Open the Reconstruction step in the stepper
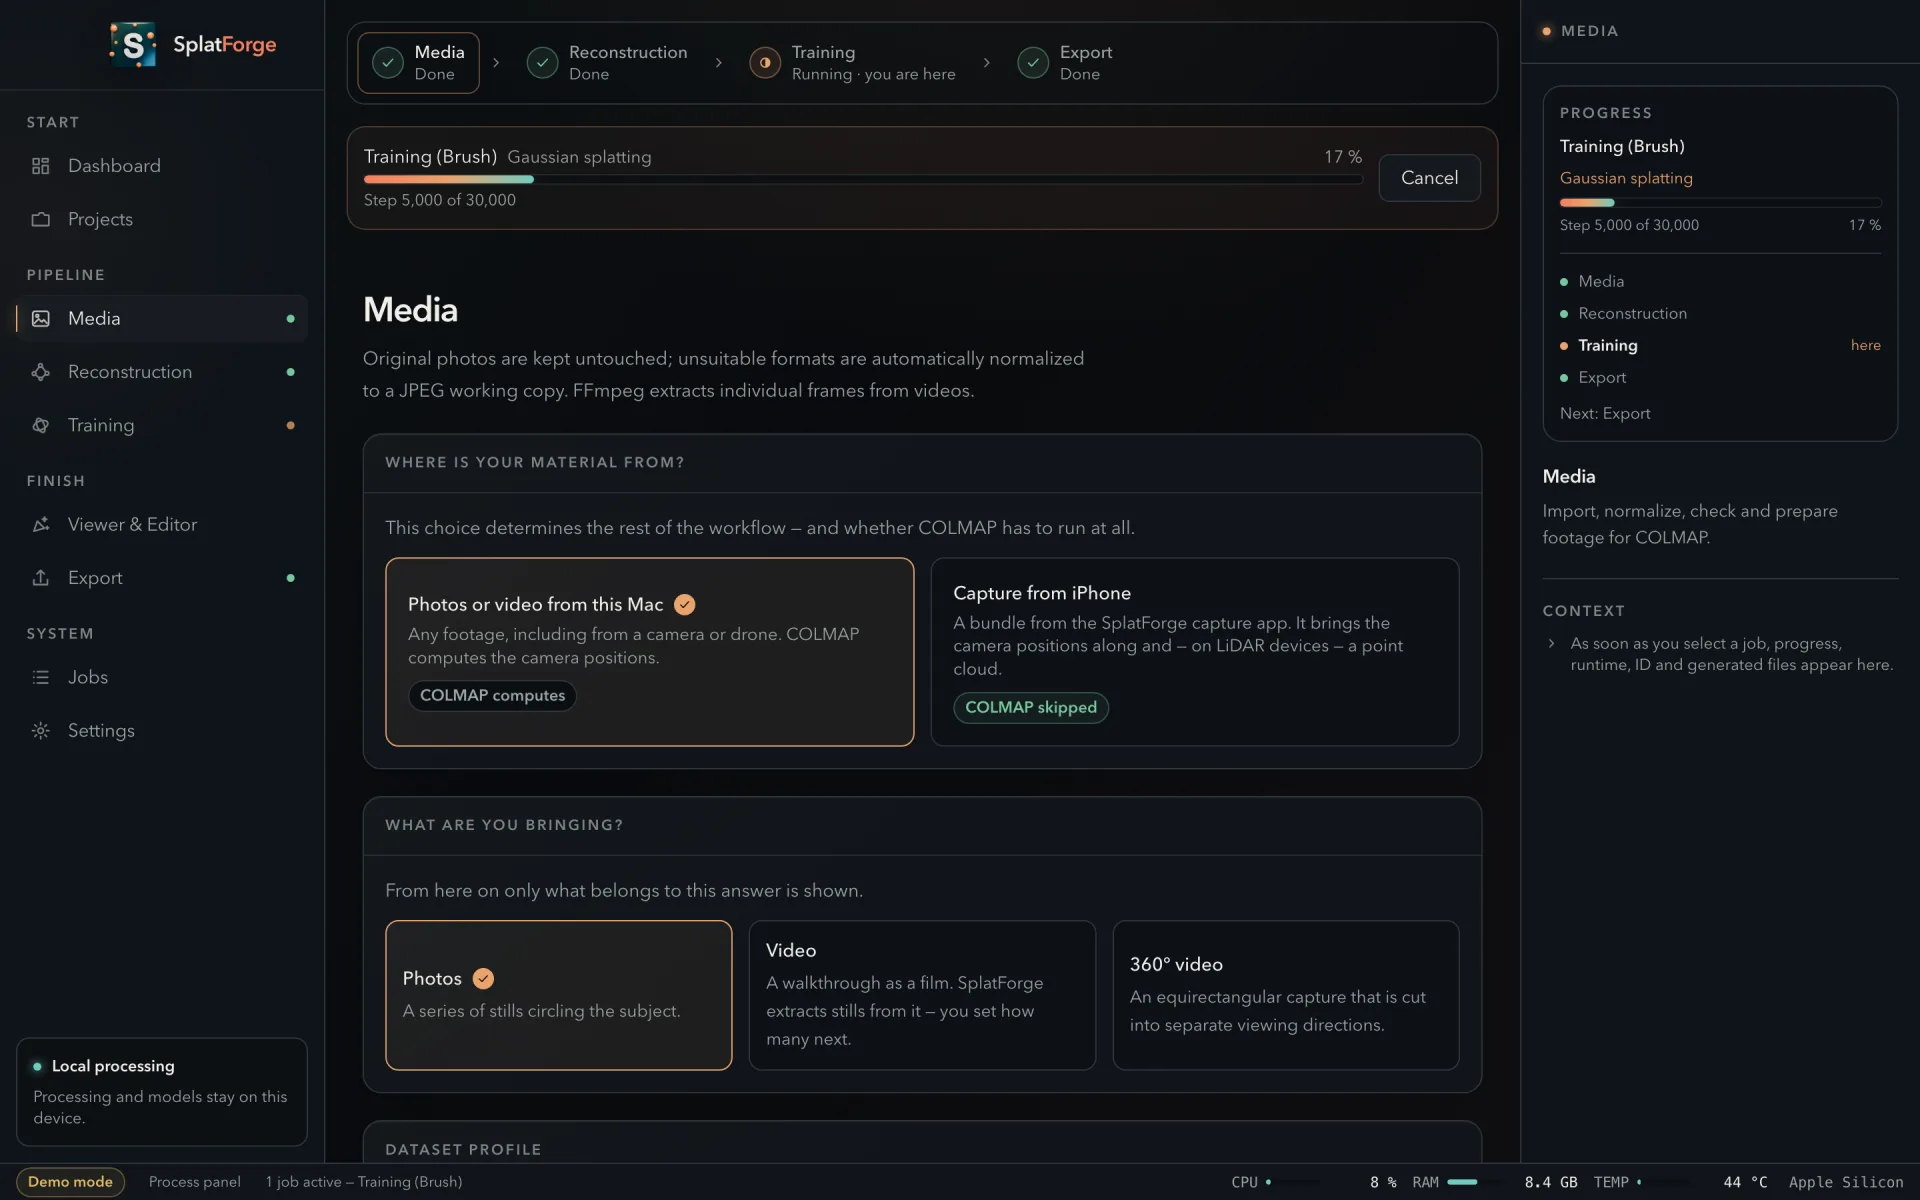The image size is (1920, 1200). (x=608, y=63)
